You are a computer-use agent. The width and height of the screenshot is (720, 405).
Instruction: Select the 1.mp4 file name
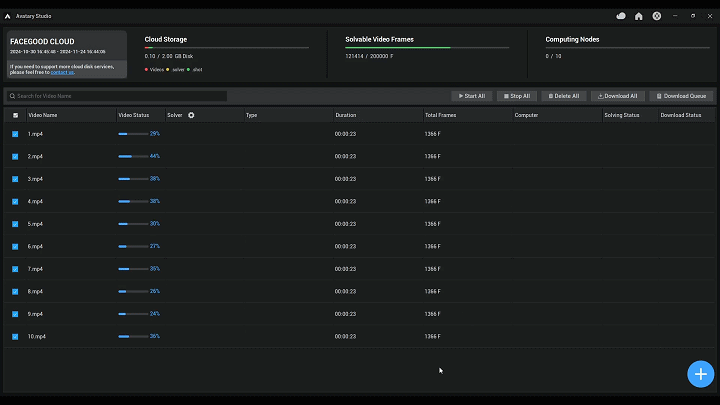[x=35, y=134]
